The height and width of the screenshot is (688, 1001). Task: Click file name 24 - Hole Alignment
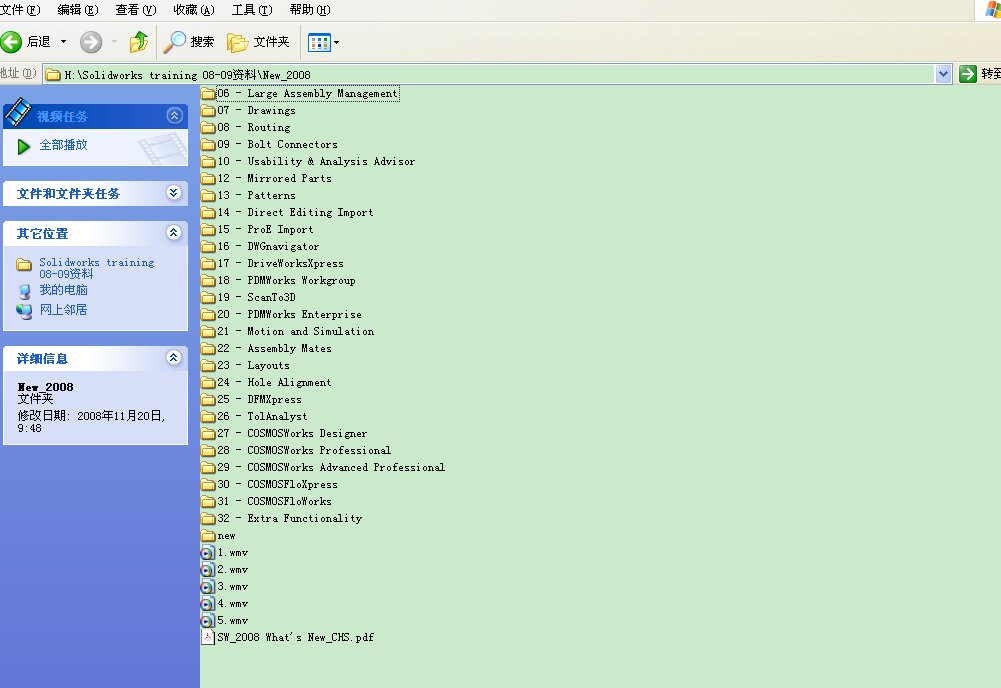coord(275,382)
